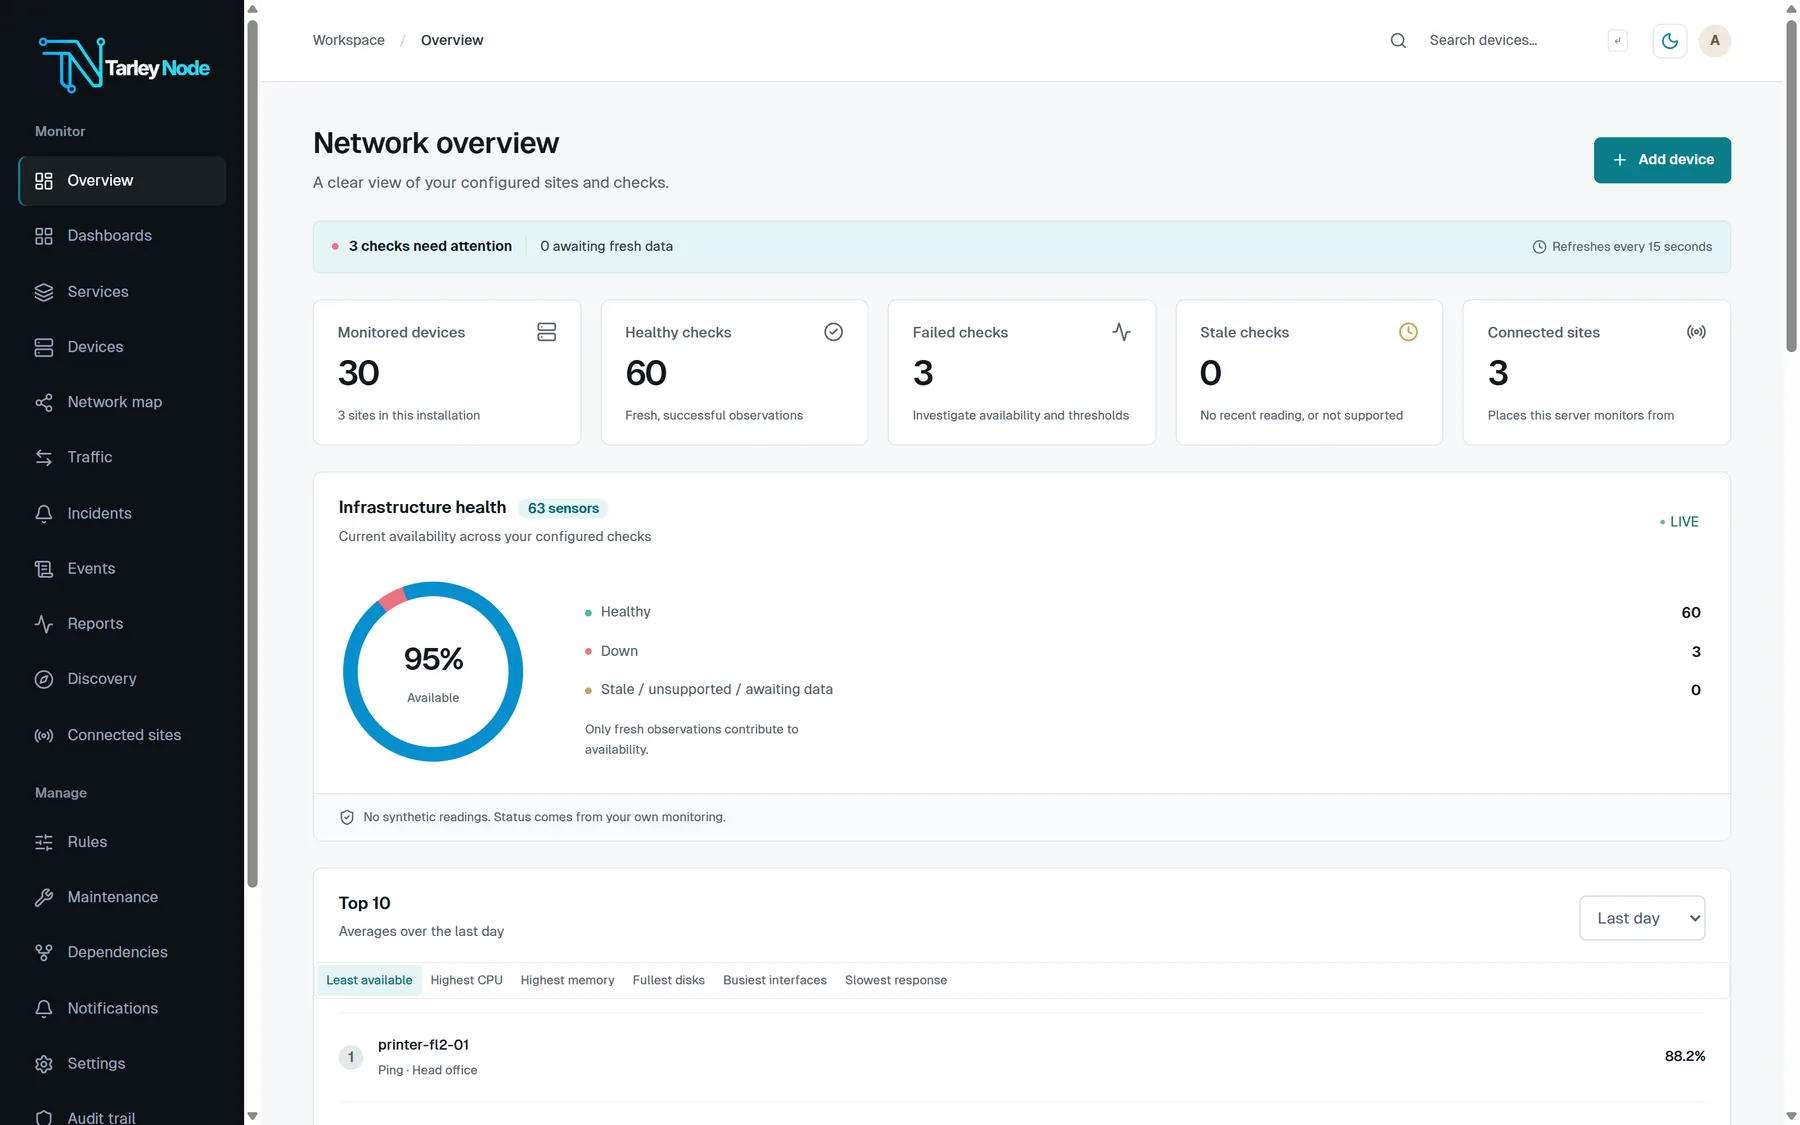1800x1125 pixels.
Task: Go to Services section
Action: tap(122, 292)
